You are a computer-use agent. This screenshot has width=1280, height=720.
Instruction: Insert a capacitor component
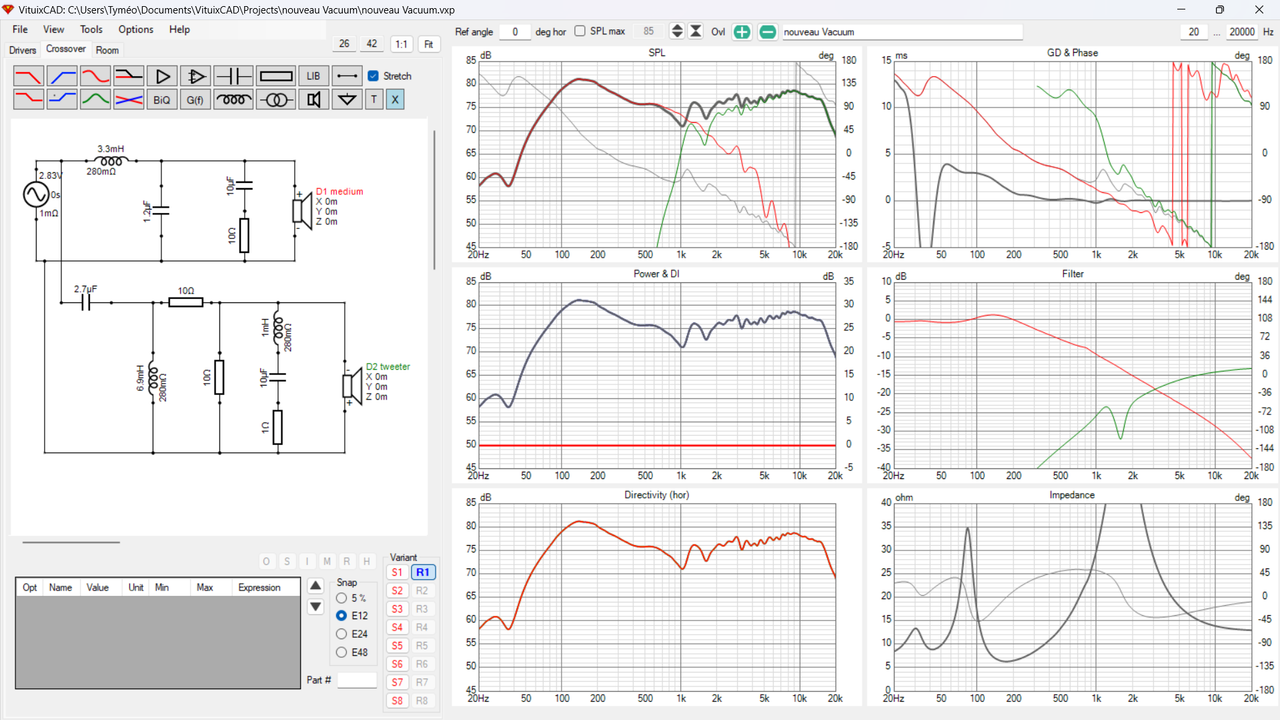[x=234, y=76]
